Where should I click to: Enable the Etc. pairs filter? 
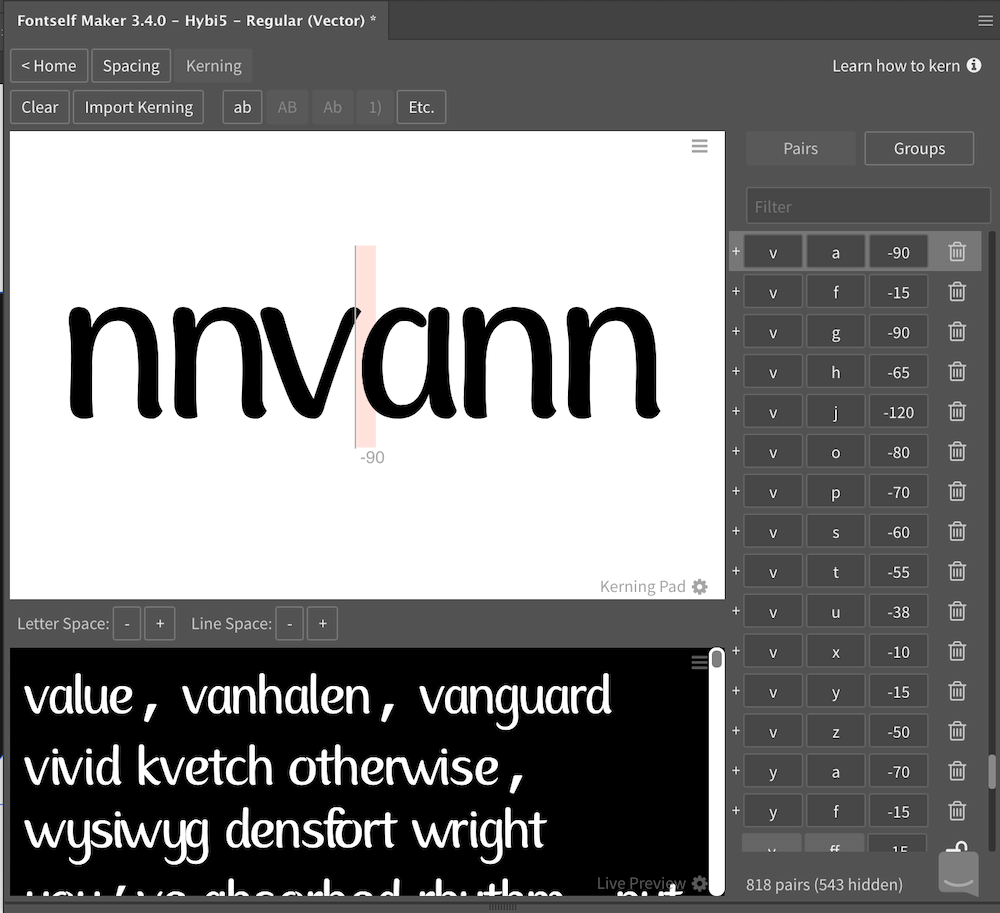coord(421,107)
